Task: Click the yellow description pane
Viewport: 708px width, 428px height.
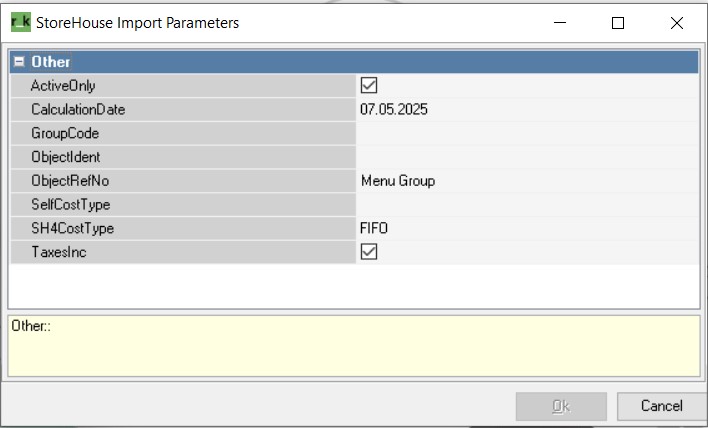Action: [x=354, y=346]
